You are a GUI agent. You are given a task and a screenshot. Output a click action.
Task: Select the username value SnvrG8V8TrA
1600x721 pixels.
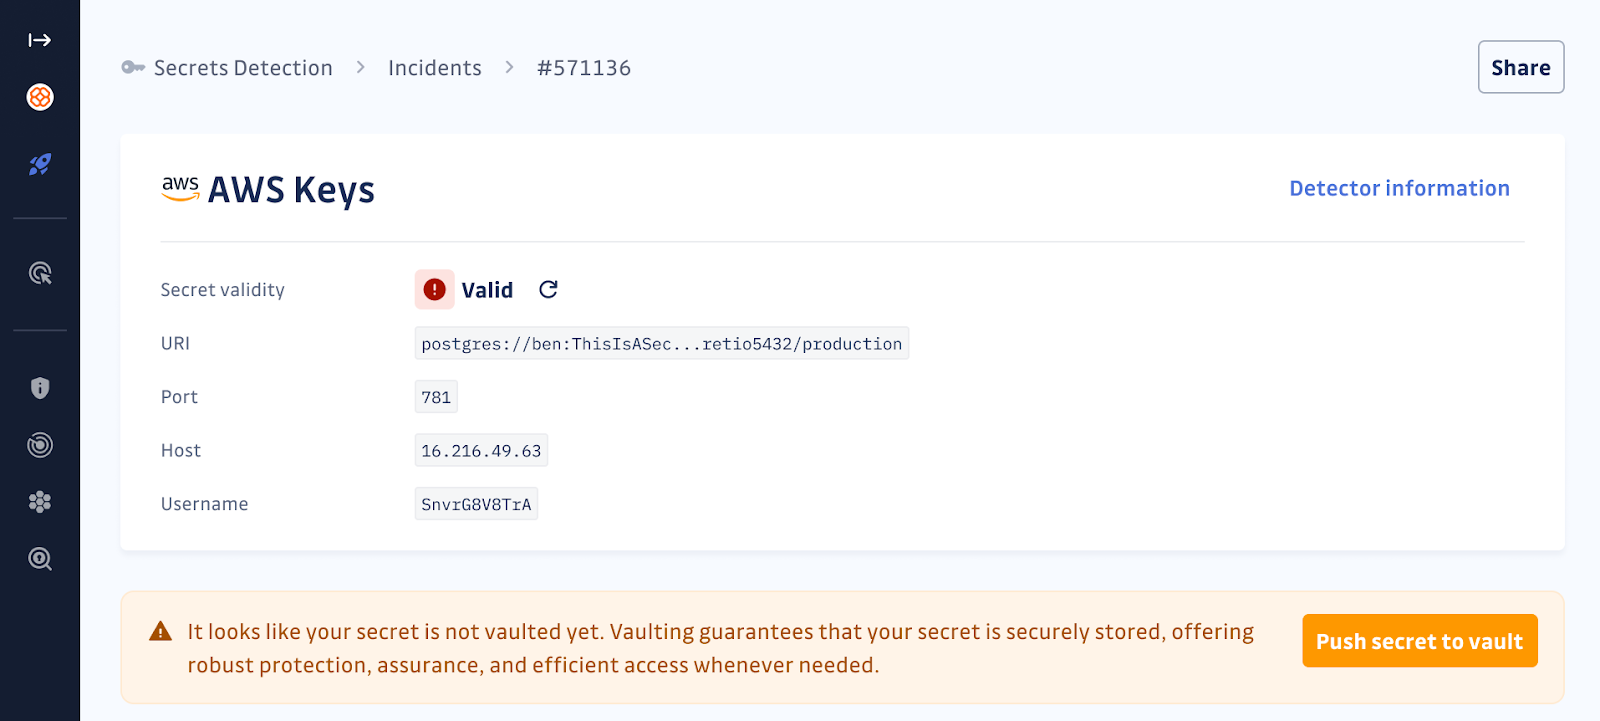point(476,504)
